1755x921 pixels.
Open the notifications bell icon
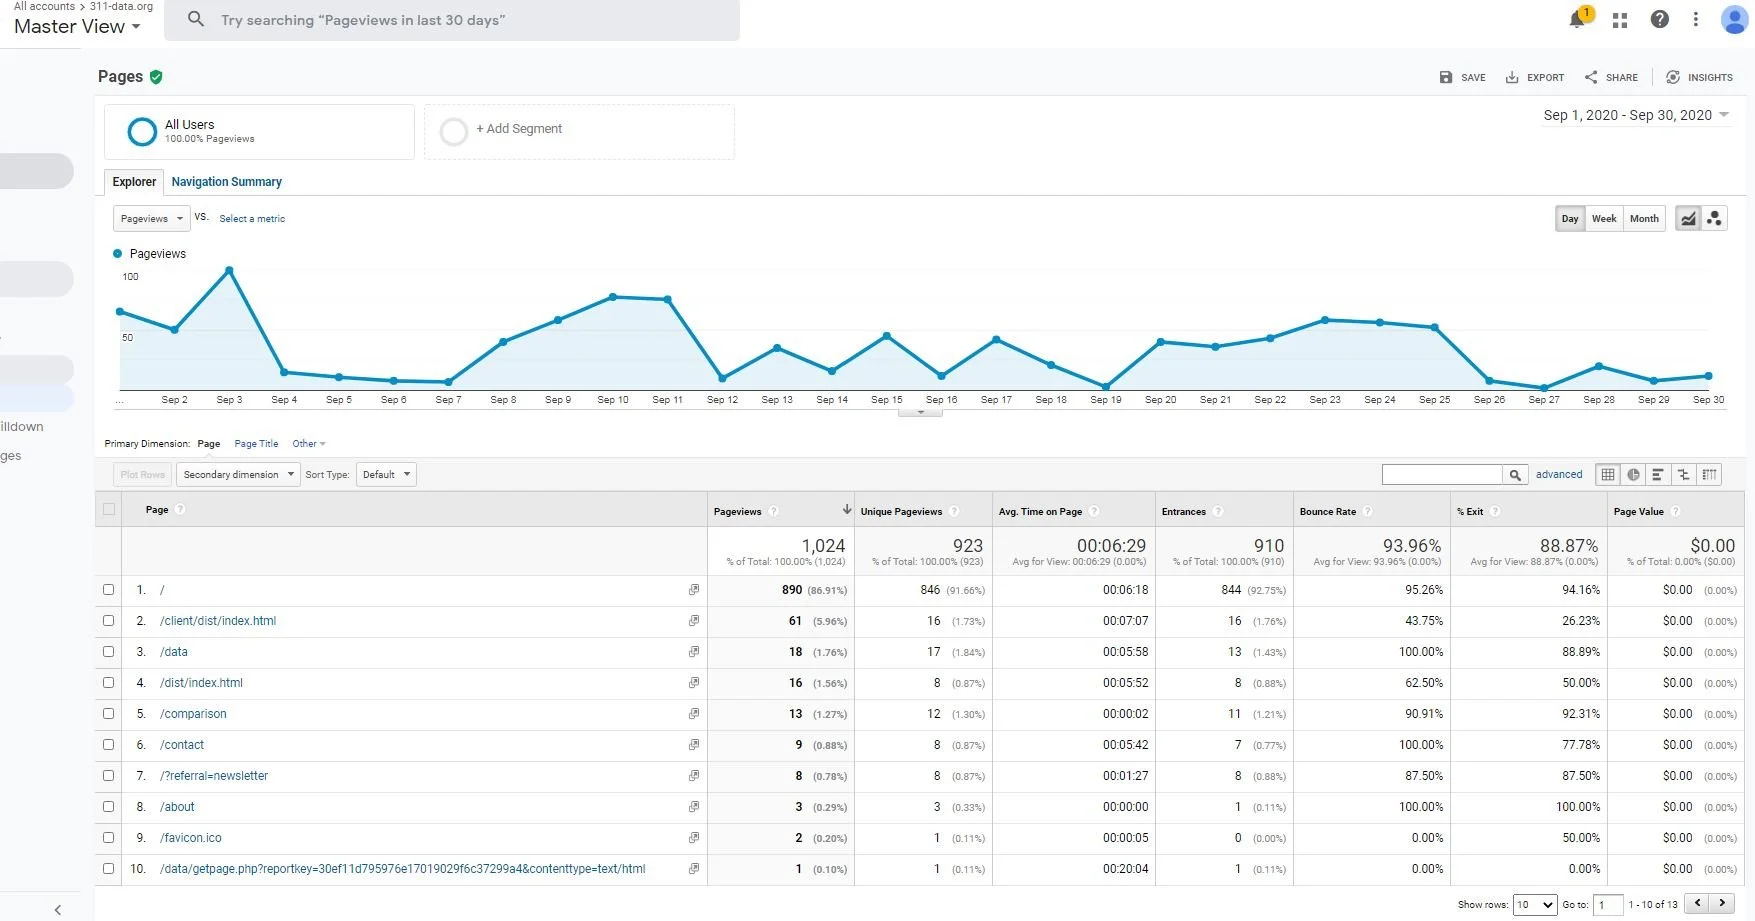click(1578, 19)
